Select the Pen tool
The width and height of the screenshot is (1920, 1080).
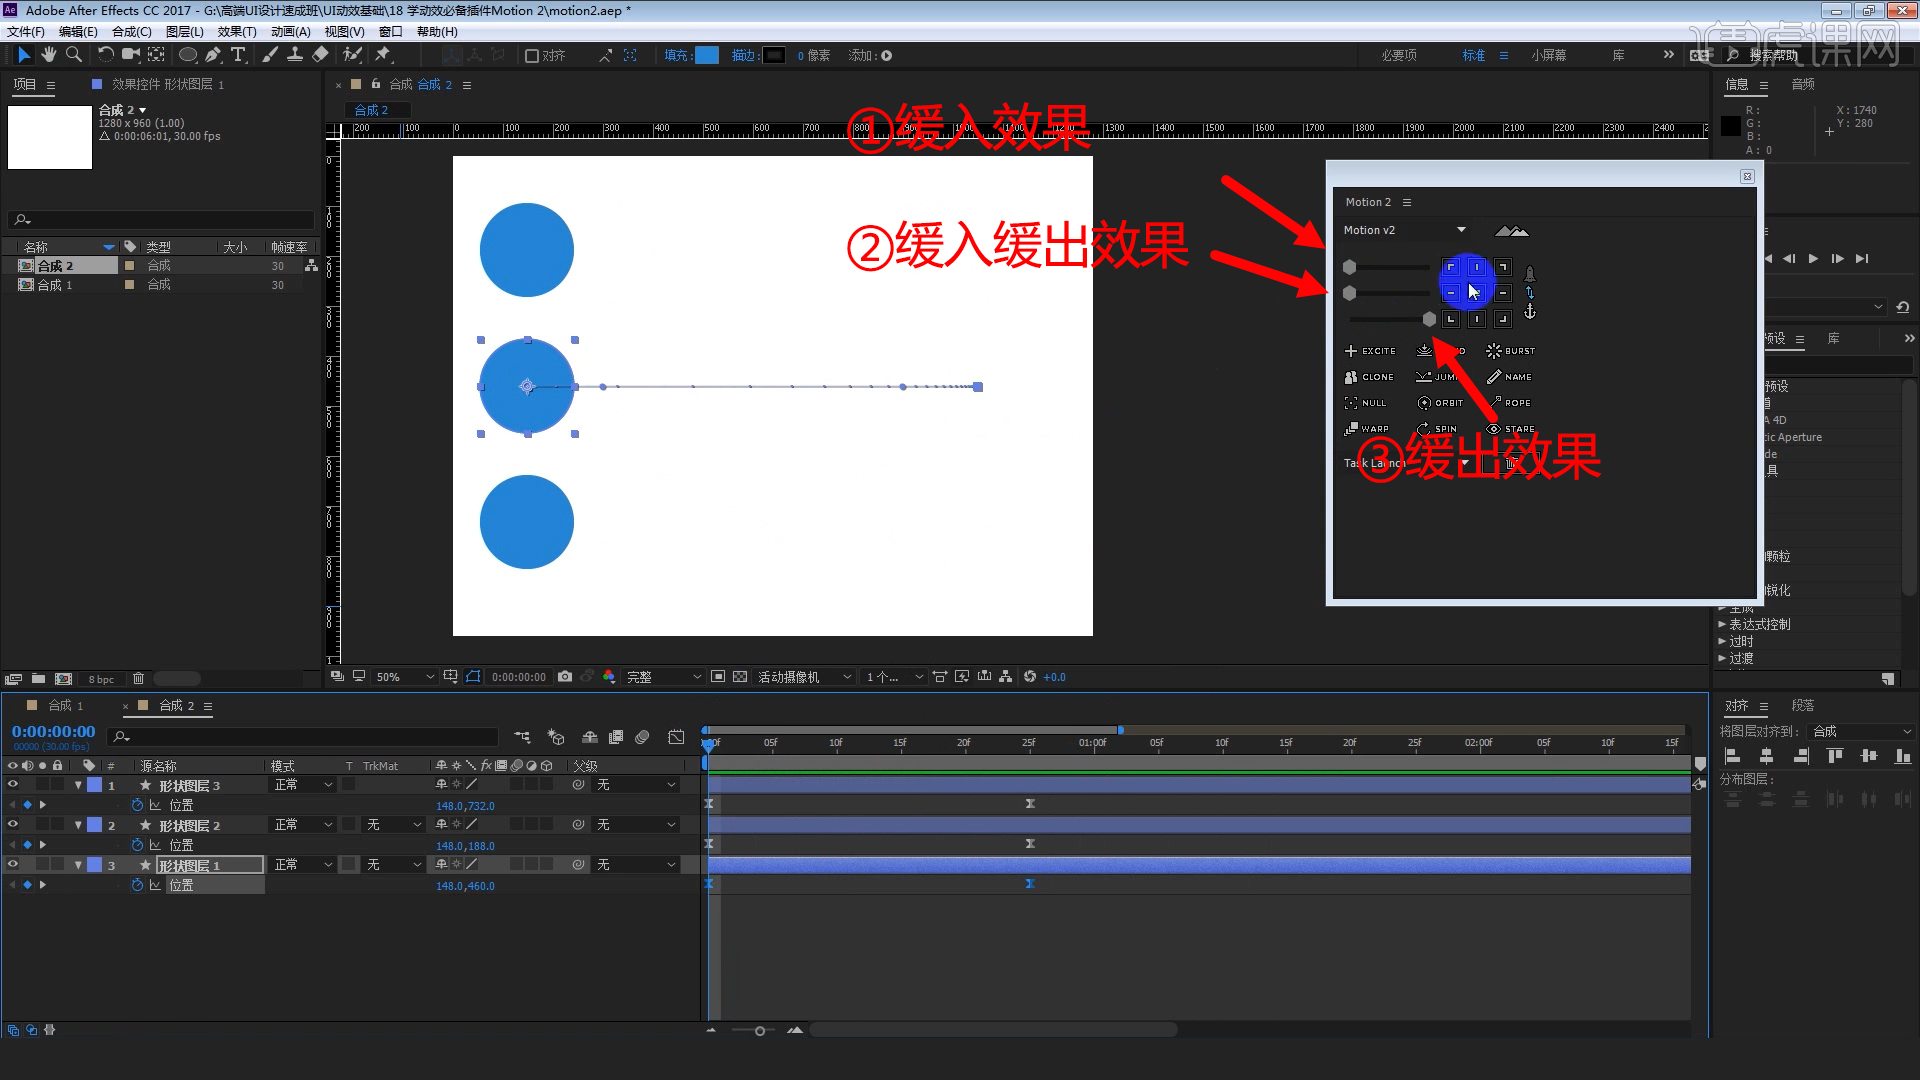[213, 55]
